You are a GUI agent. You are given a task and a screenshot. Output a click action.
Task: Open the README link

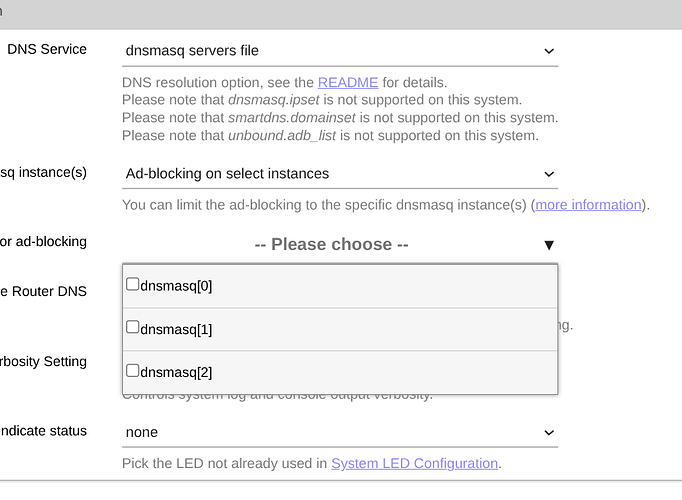pos(343,82)
